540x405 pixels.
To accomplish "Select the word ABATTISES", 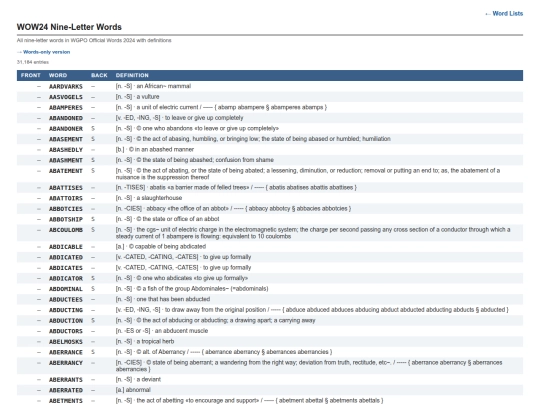I will pyautogui.click(x=66, y=188).
